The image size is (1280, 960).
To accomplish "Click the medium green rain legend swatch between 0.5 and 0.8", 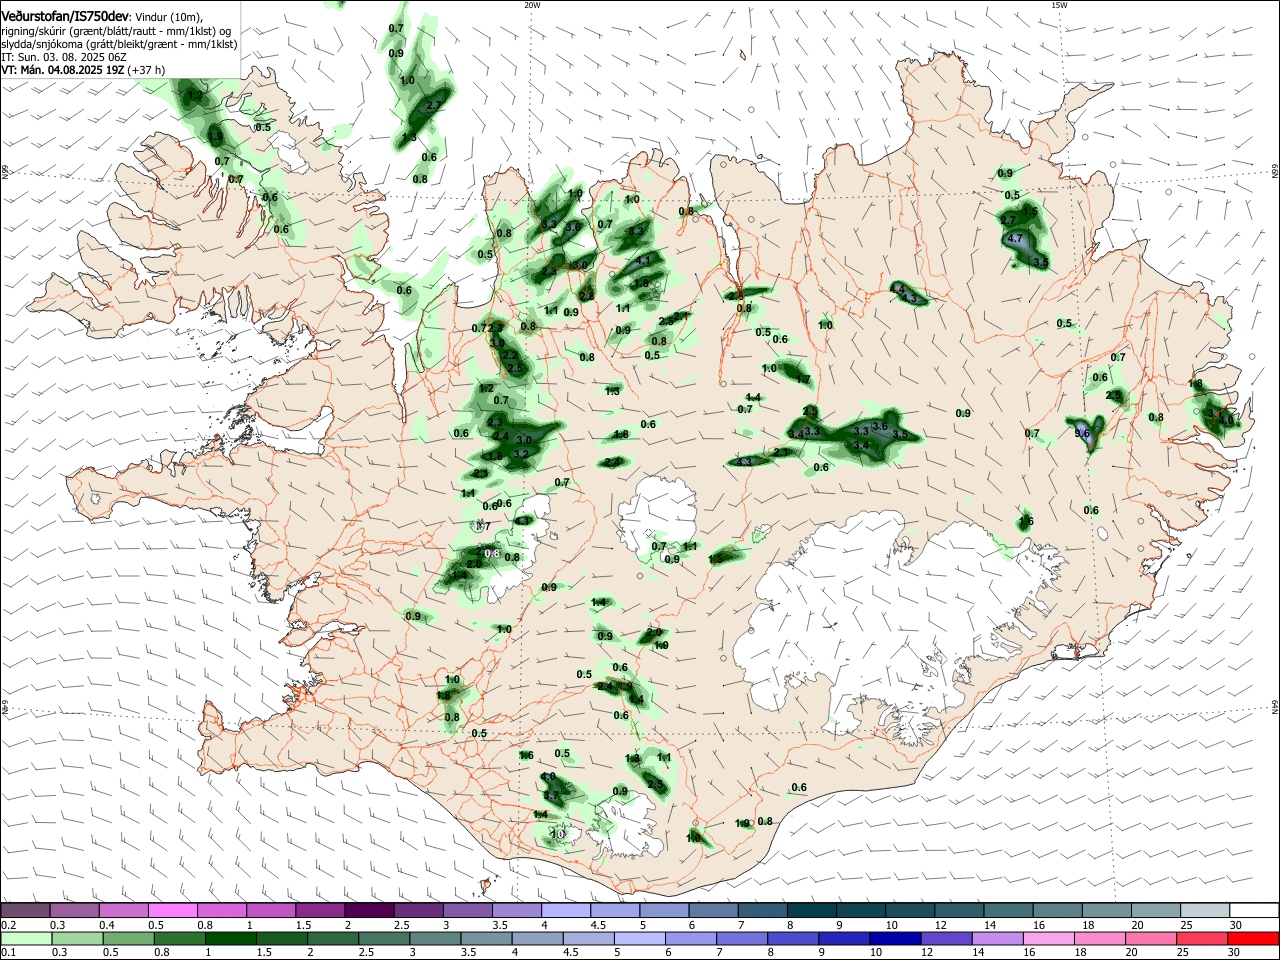I will pyautogui.click(x=128, y=938).
